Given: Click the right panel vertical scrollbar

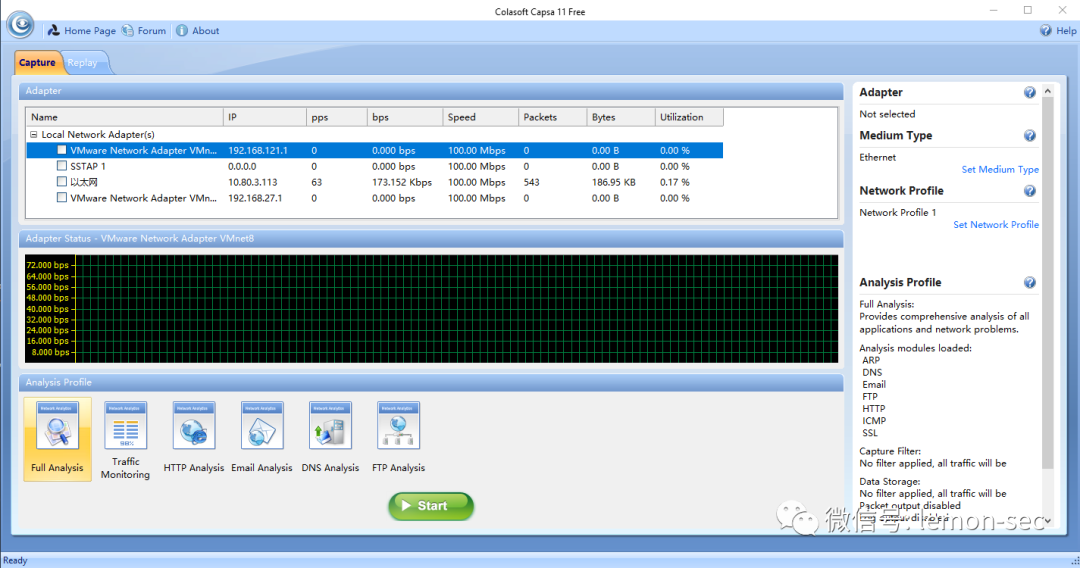Looking at the screenshot, I should (1048, 282).
